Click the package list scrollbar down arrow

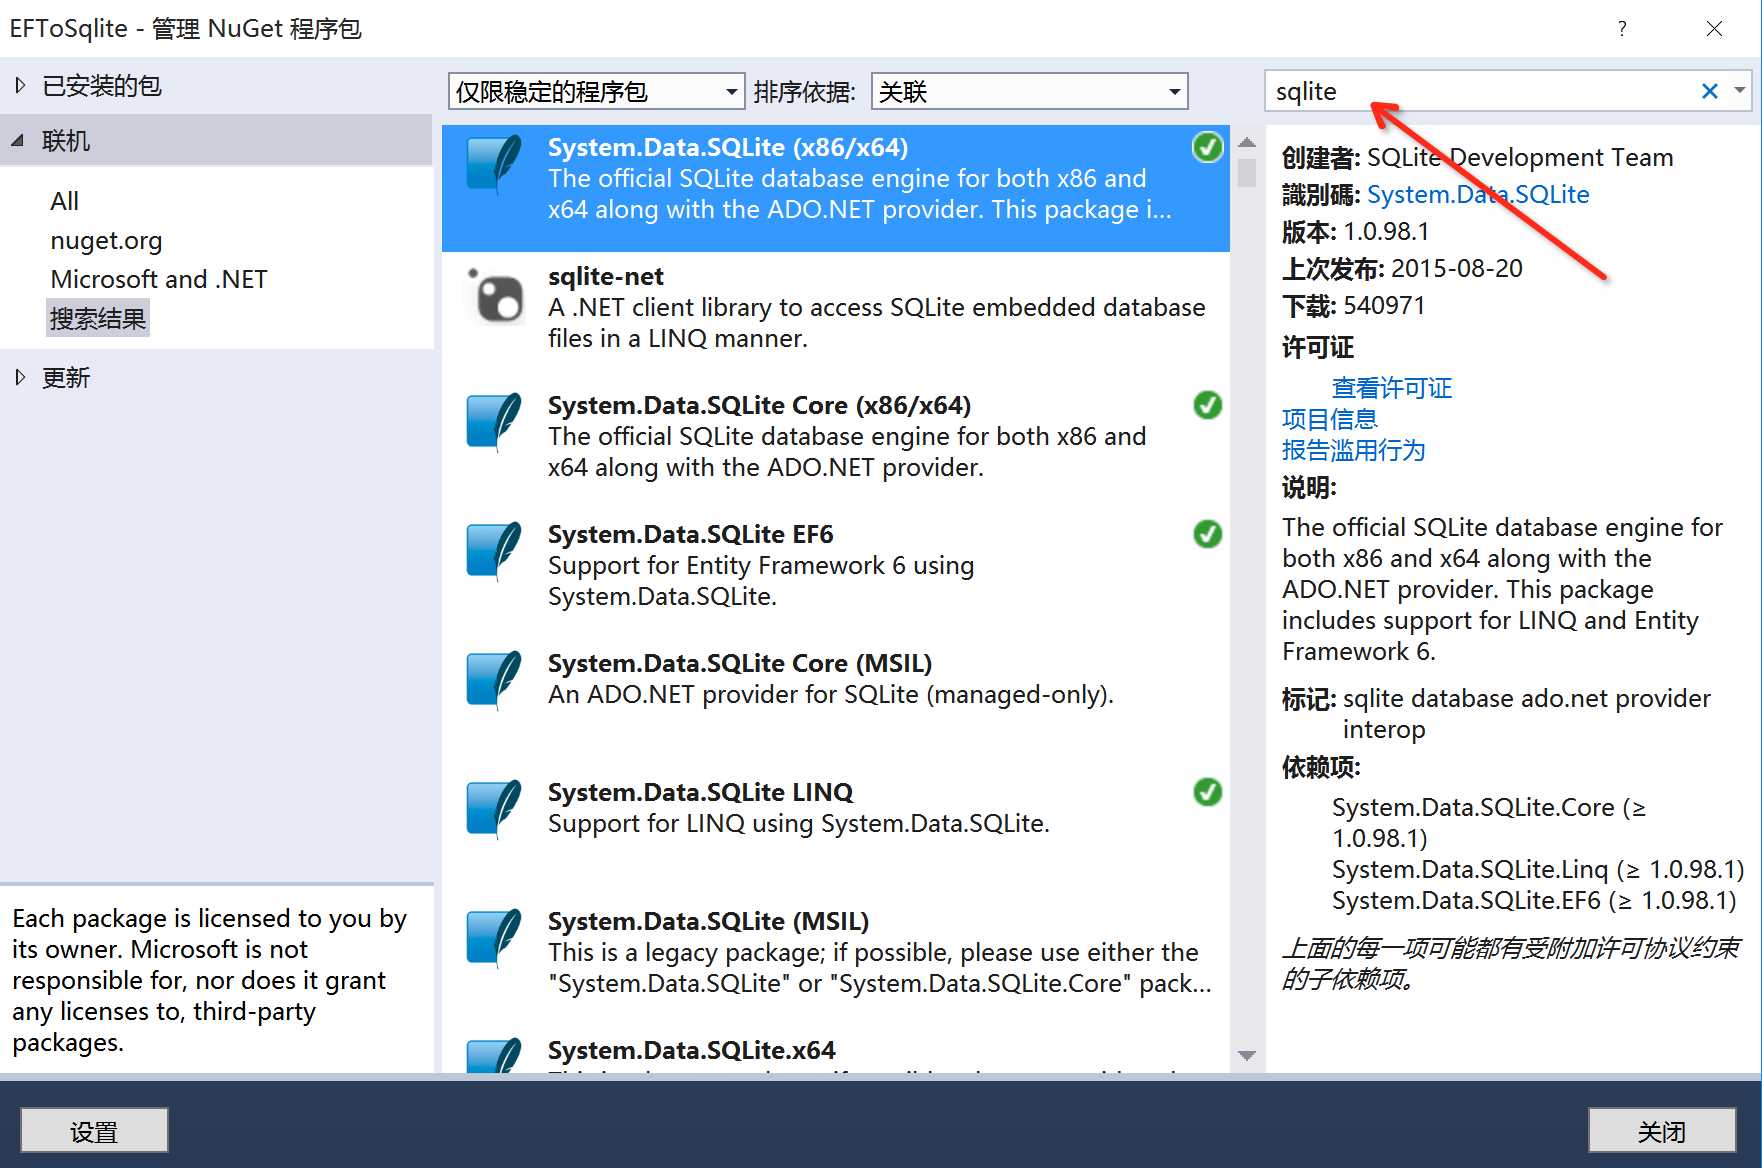[x=1247, y=1055]
